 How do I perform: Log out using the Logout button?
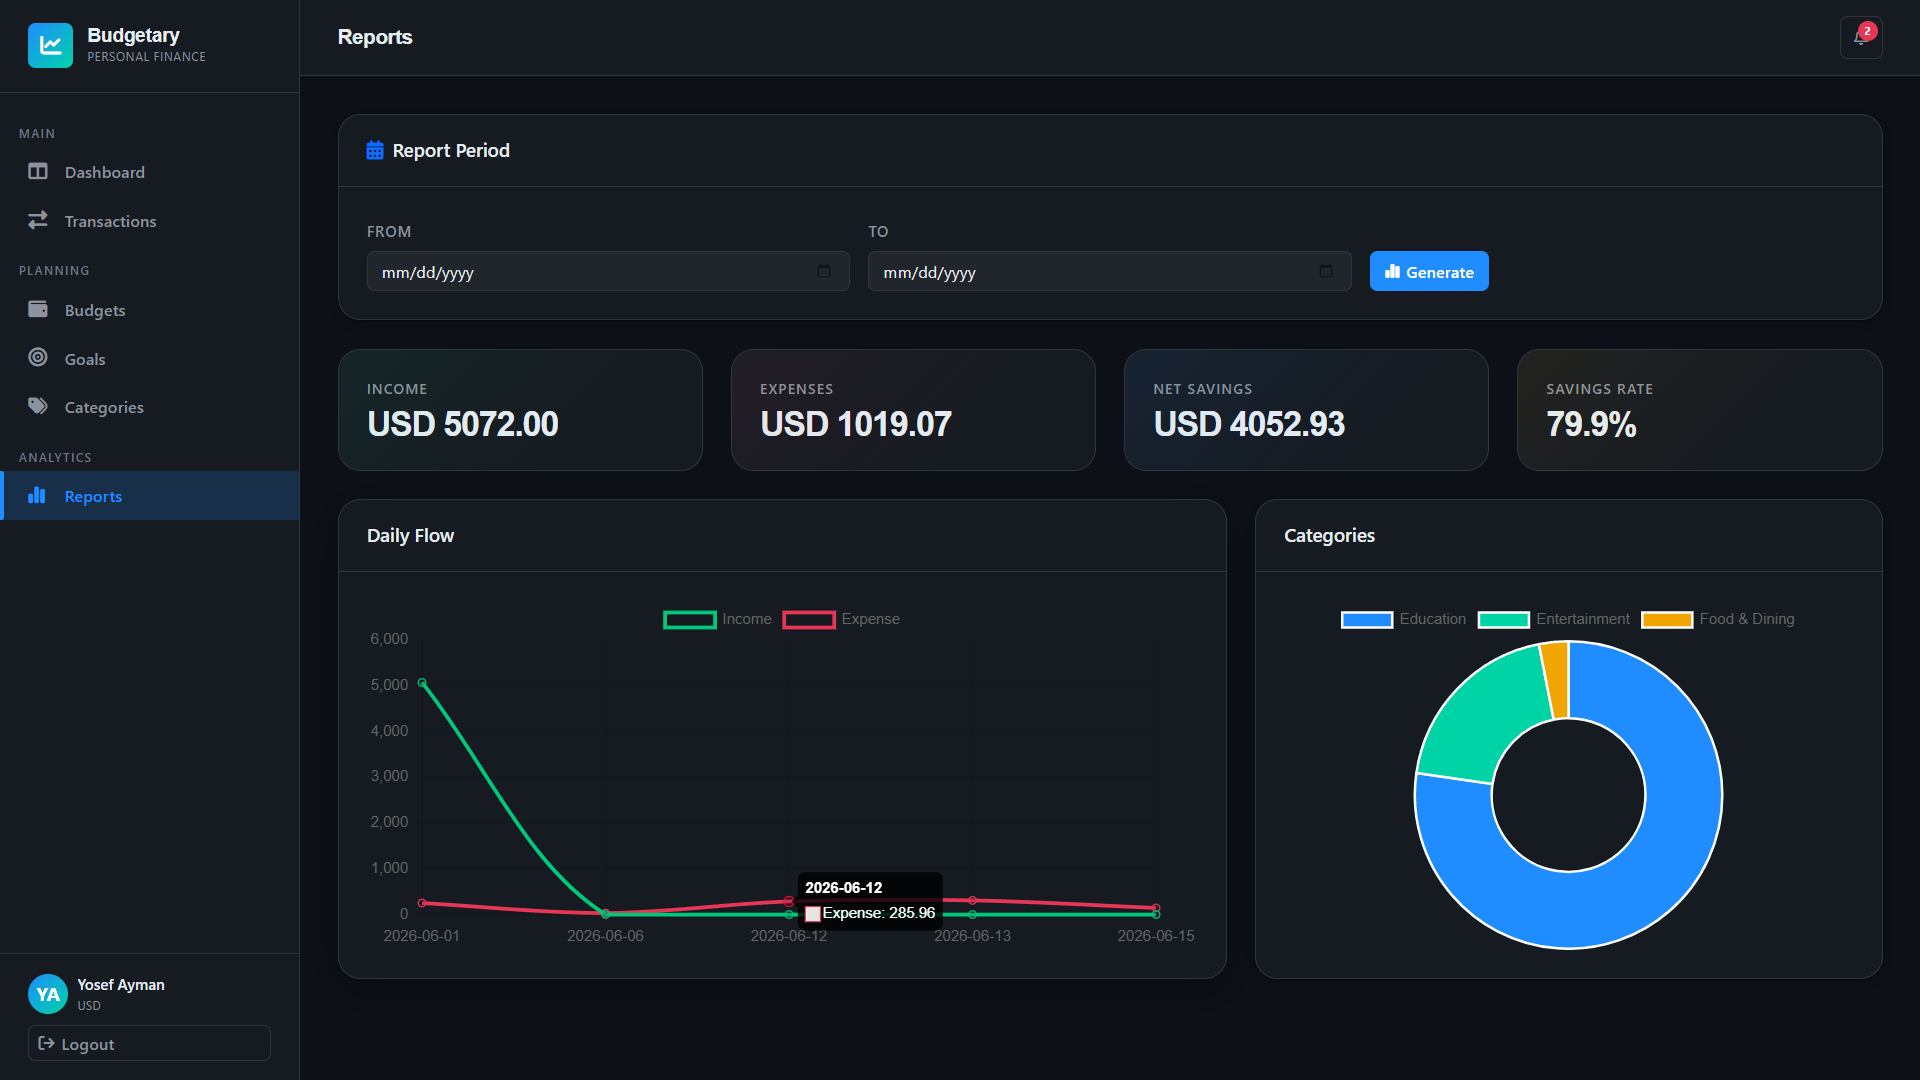(x=149, y=1043)
